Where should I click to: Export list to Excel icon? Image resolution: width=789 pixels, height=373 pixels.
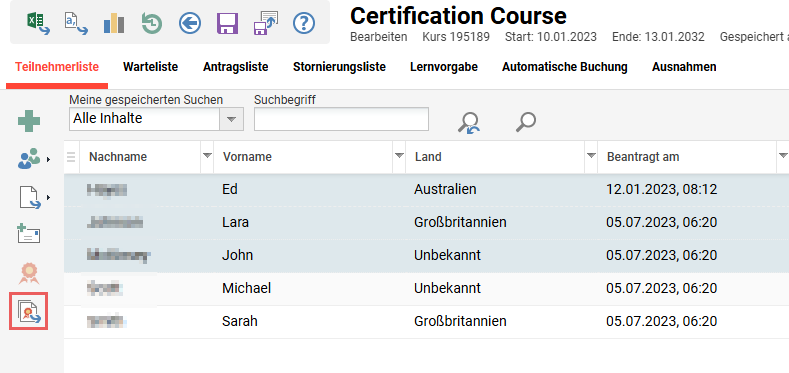click(38, 23)
